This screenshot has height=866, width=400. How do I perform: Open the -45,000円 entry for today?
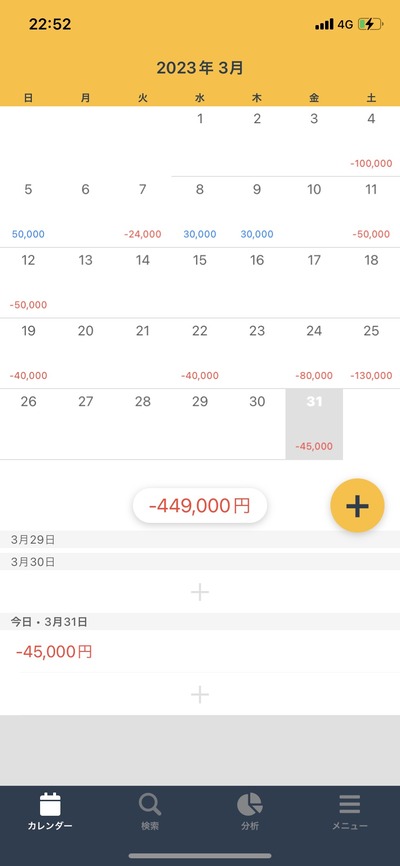click(x=200, y=652)
